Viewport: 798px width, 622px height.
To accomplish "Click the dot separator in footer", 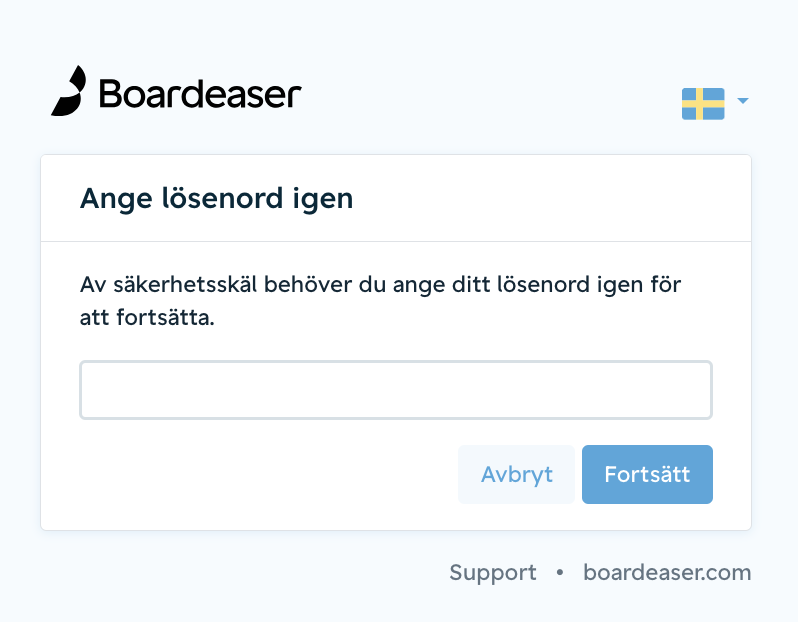I will point(560,572).
